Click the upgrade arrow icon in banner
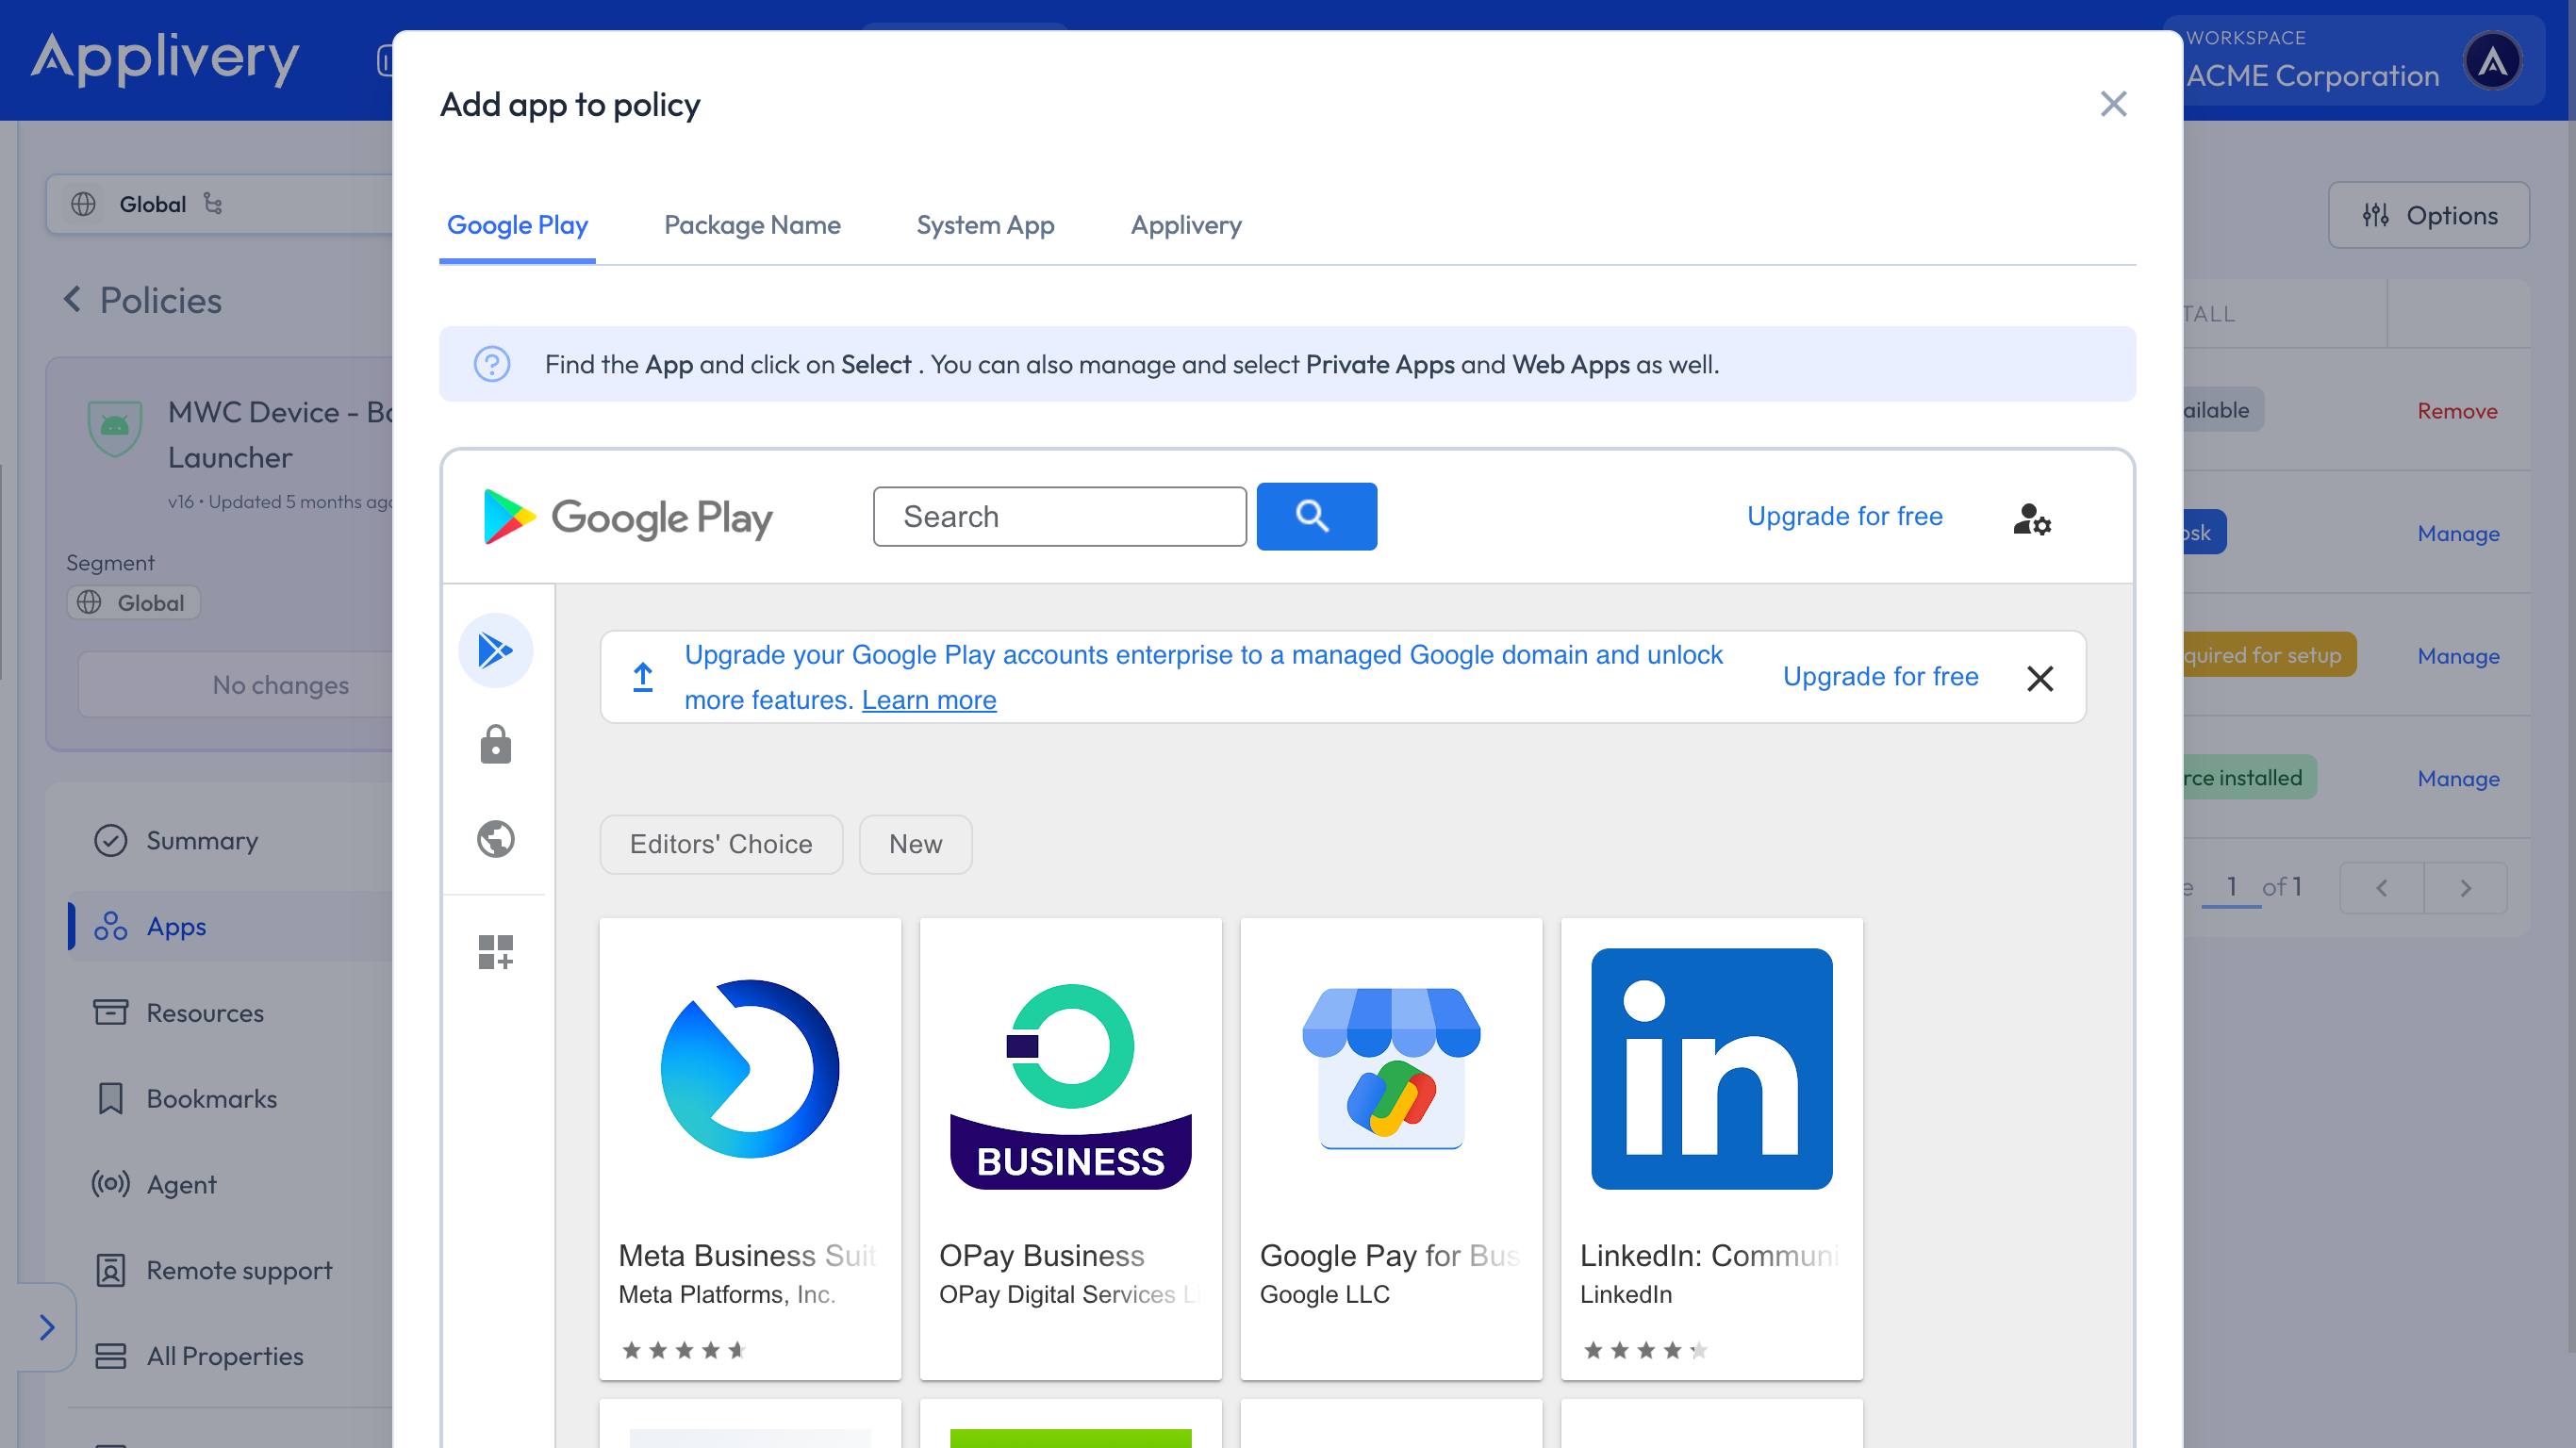Viewport: 2576px width, 1448px height. [643, 677]
